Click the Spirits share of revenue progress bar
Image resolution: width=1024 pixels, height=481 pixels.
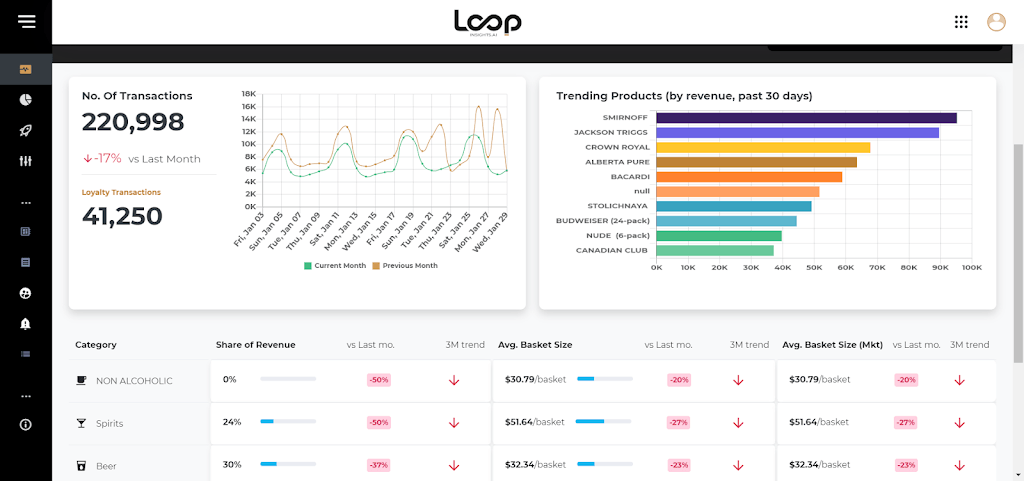[288, 422]
